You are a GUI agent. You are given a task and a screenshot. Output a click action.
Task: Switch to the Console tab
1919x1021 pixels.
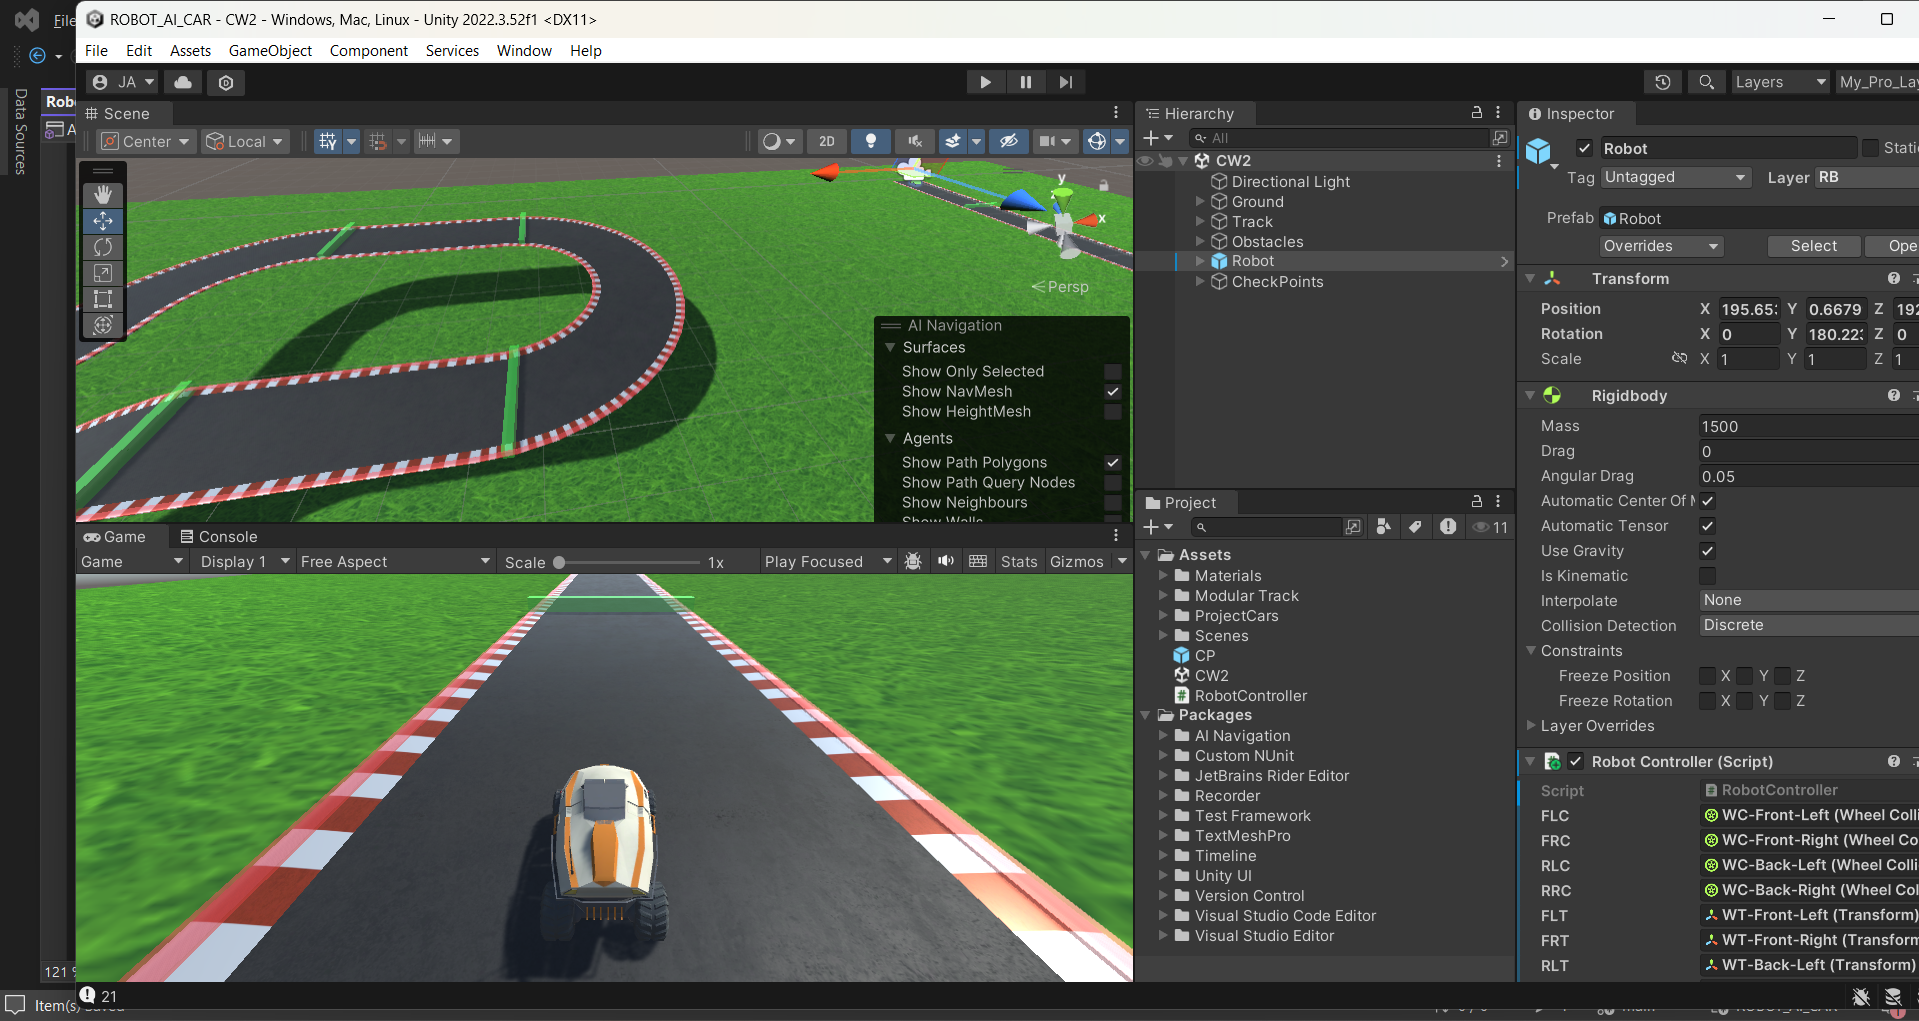point(219,537)
